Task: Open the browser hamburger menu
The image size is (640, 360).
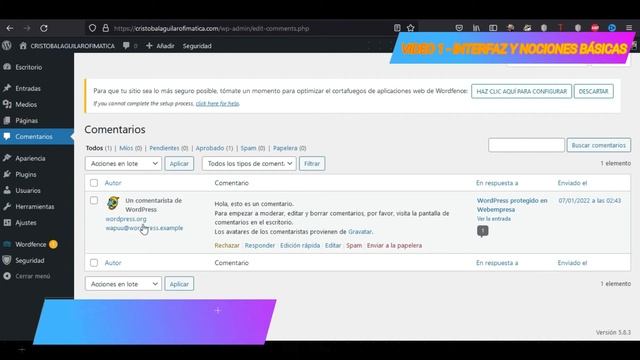Action: pos(629,28)
